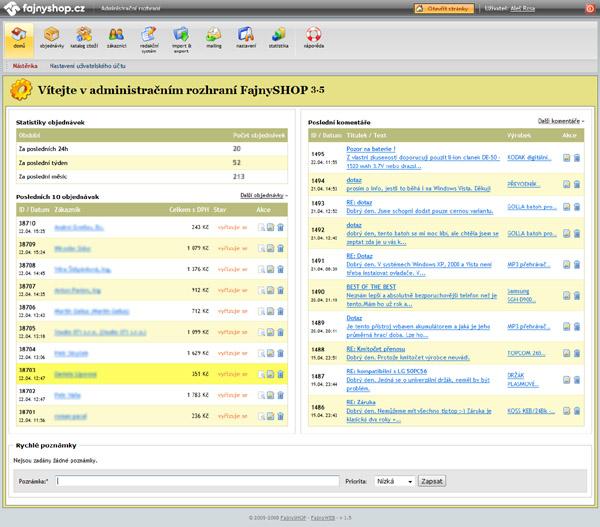Click the "Zapsat" button

(432, 481)
